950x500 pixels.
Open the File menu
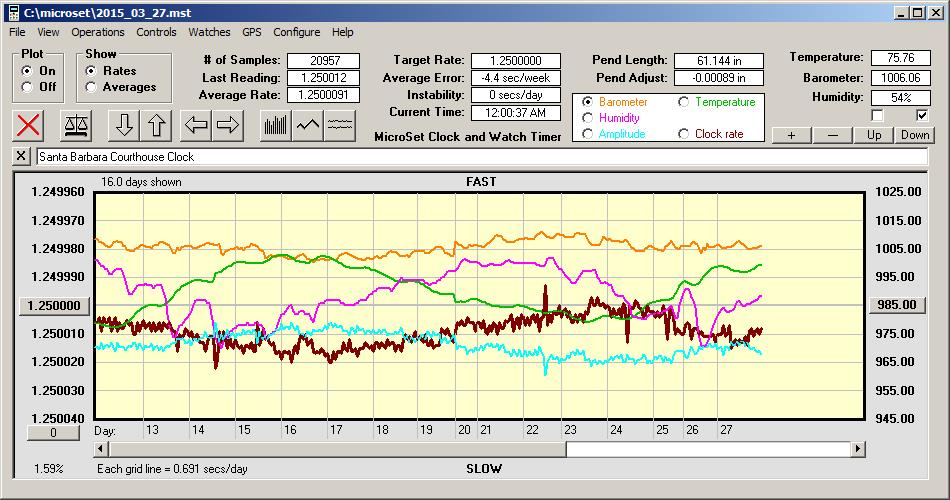(17, 32)
